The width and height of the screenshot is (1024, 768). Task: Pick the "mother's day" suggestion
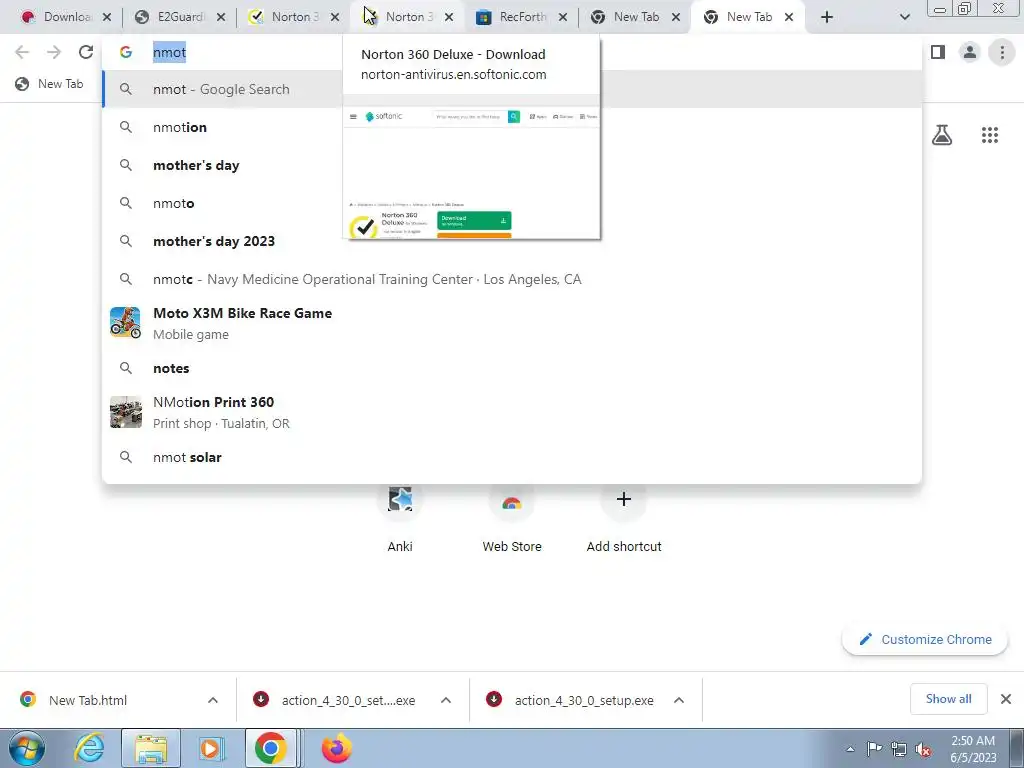tap(512, 165)
